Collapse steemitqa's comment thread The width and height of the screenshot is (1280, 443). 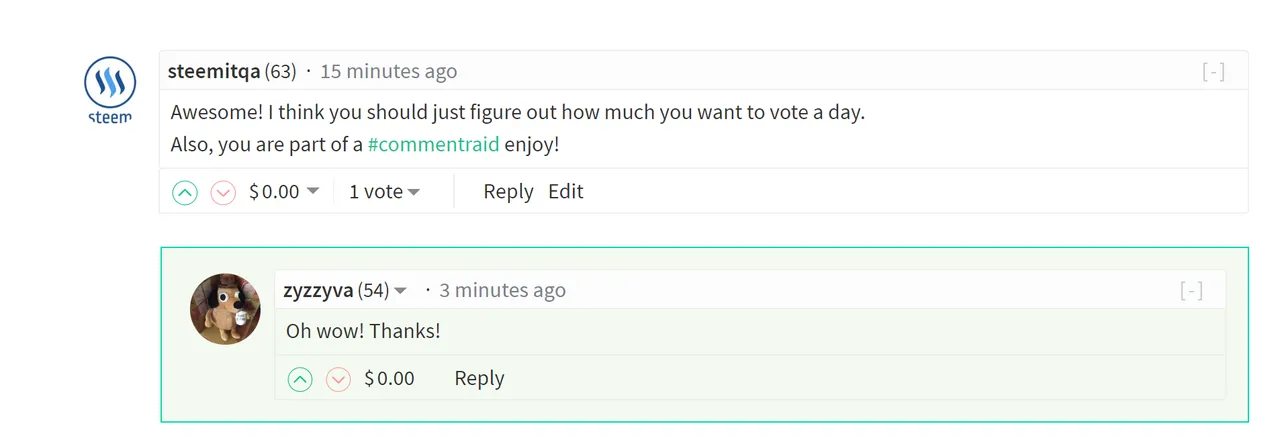1213,72
